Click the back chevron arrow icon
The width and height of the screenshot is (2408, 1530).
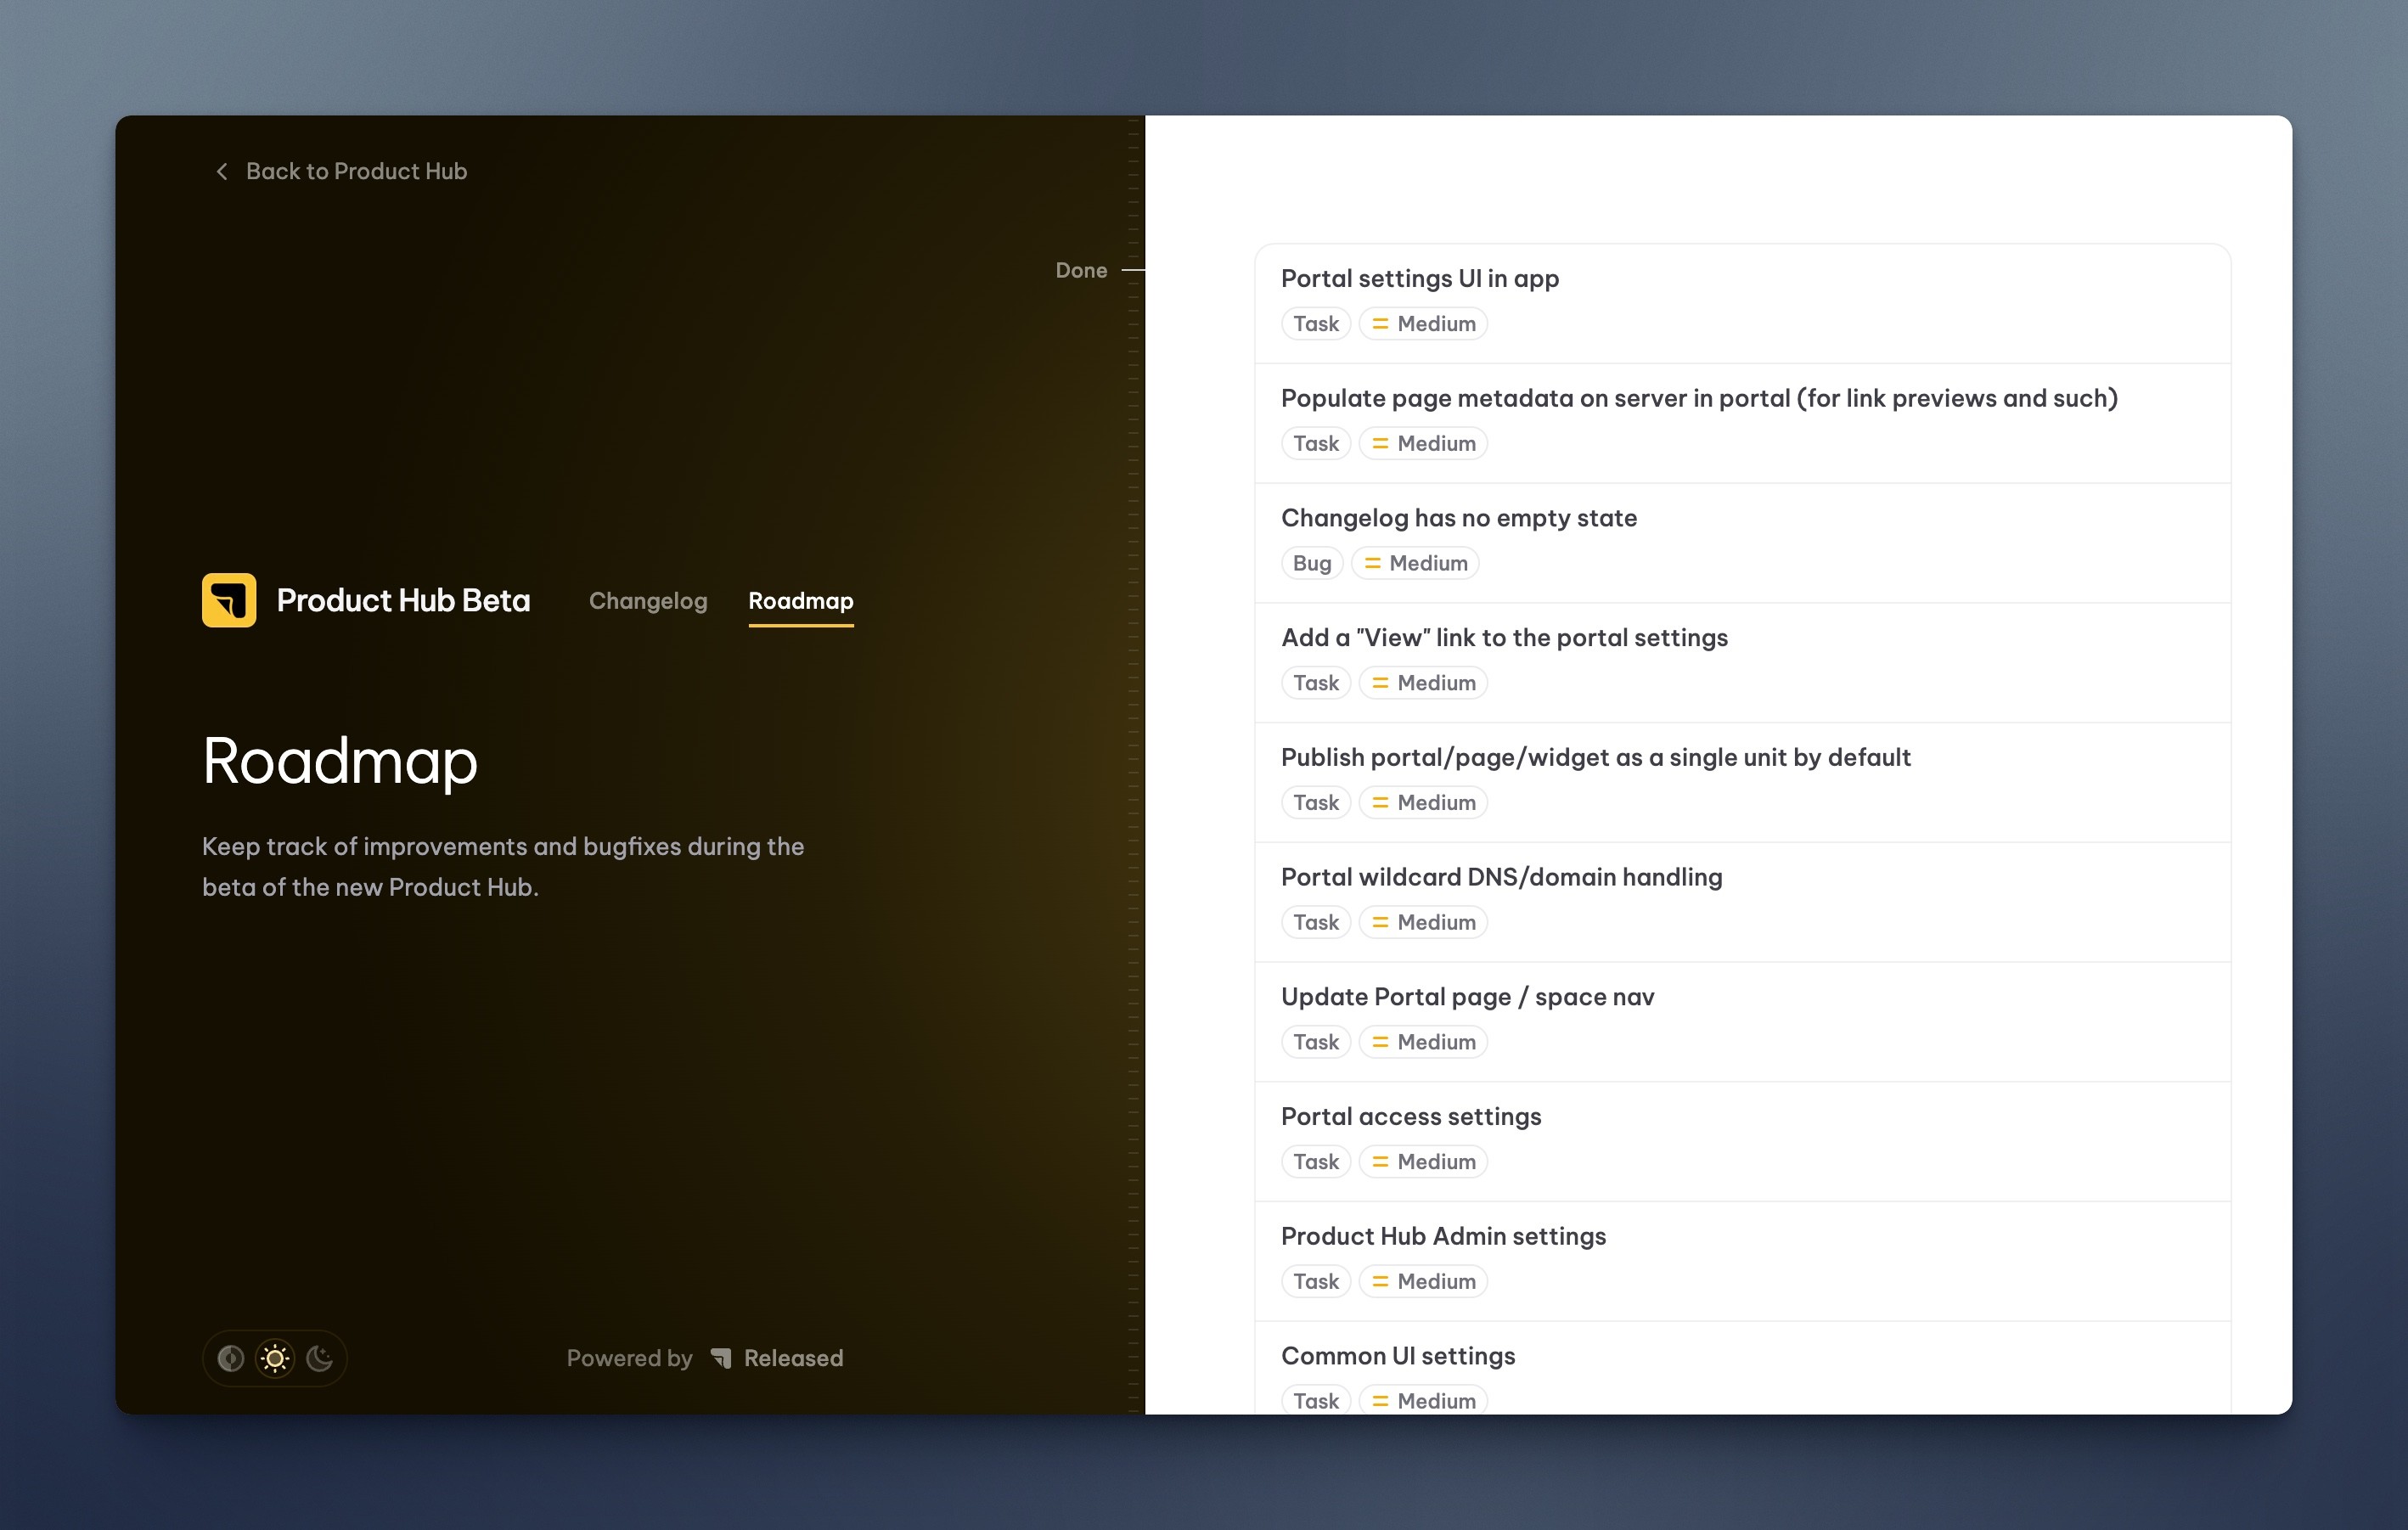click(222, 172)
